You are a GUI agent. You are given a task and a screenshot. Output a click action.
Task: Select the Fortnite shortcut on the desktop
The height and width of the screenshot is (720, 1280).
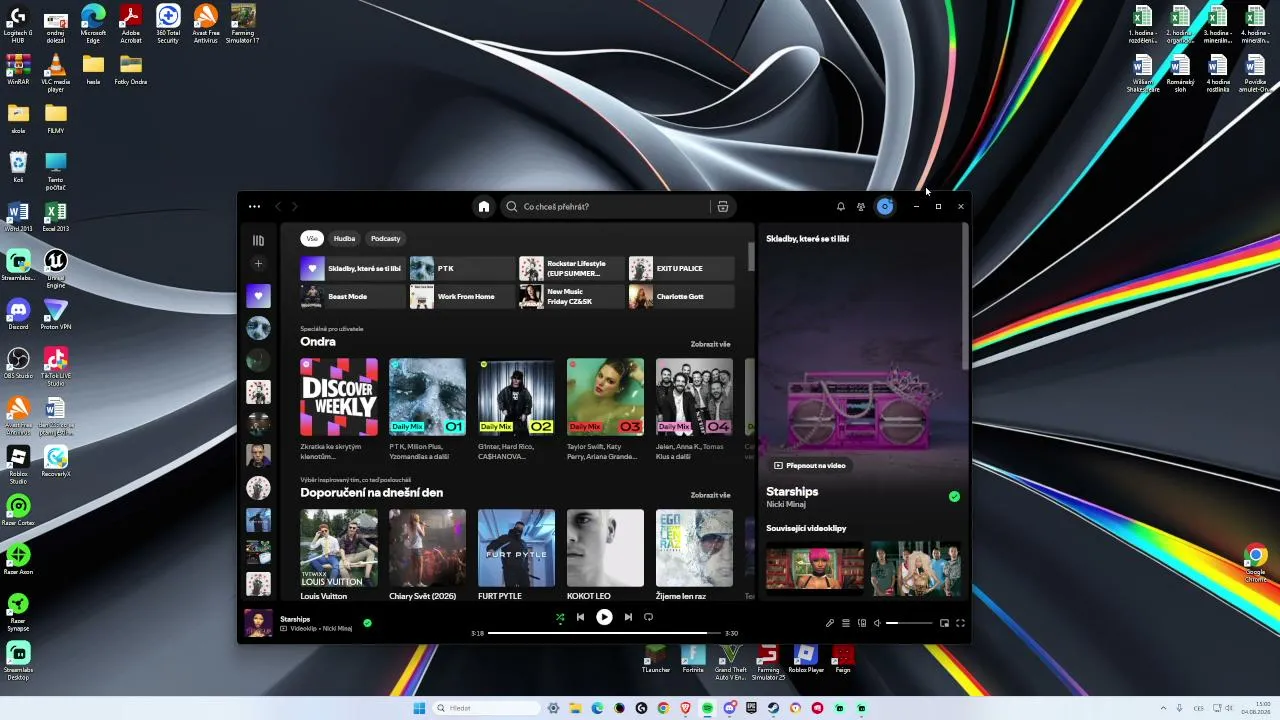click(693, 660)
